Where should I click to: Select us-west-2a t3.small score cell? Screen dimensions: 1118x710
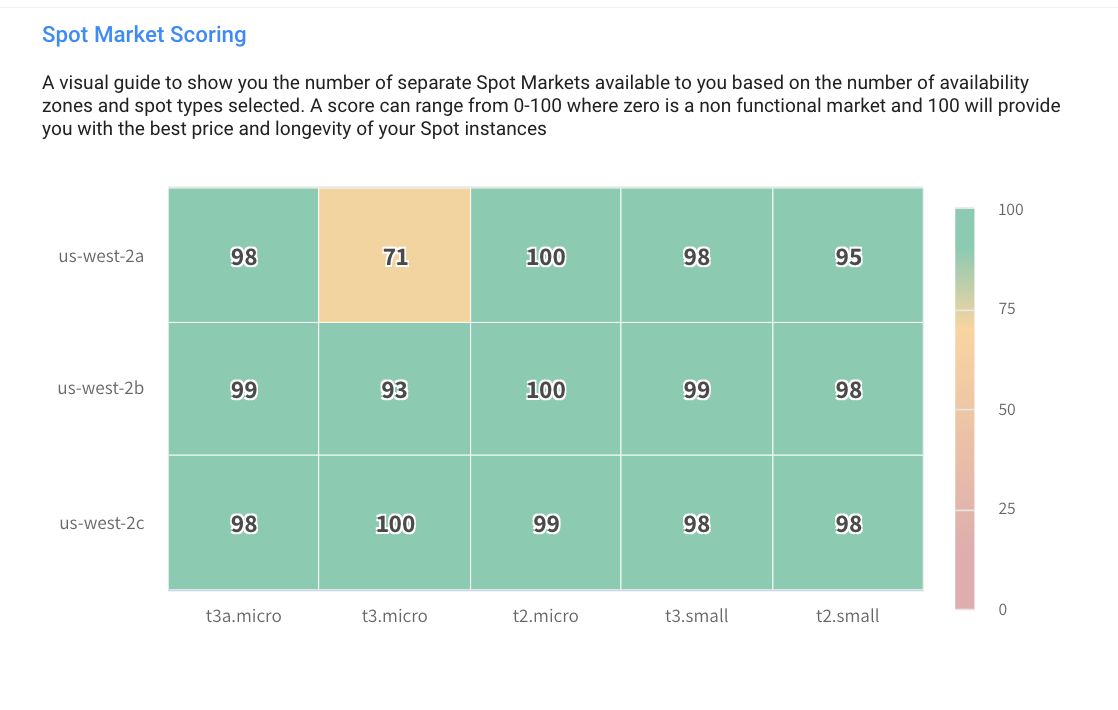click(697, 256)
